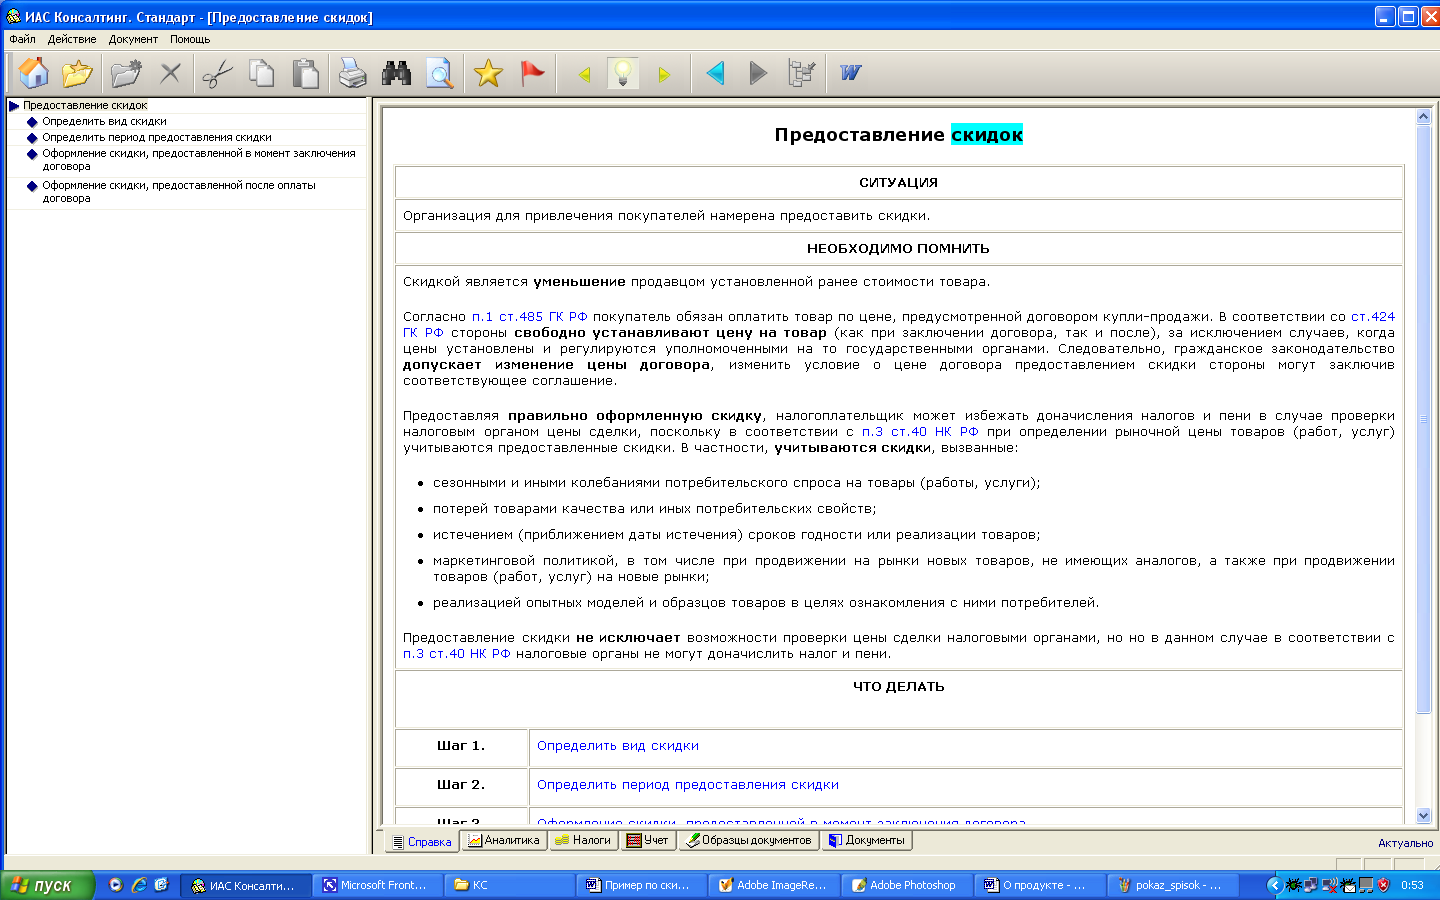Viewport: 1440px width, 900px height.
Task: Switch to the Справка tab
Action: [x=422, y=842]
